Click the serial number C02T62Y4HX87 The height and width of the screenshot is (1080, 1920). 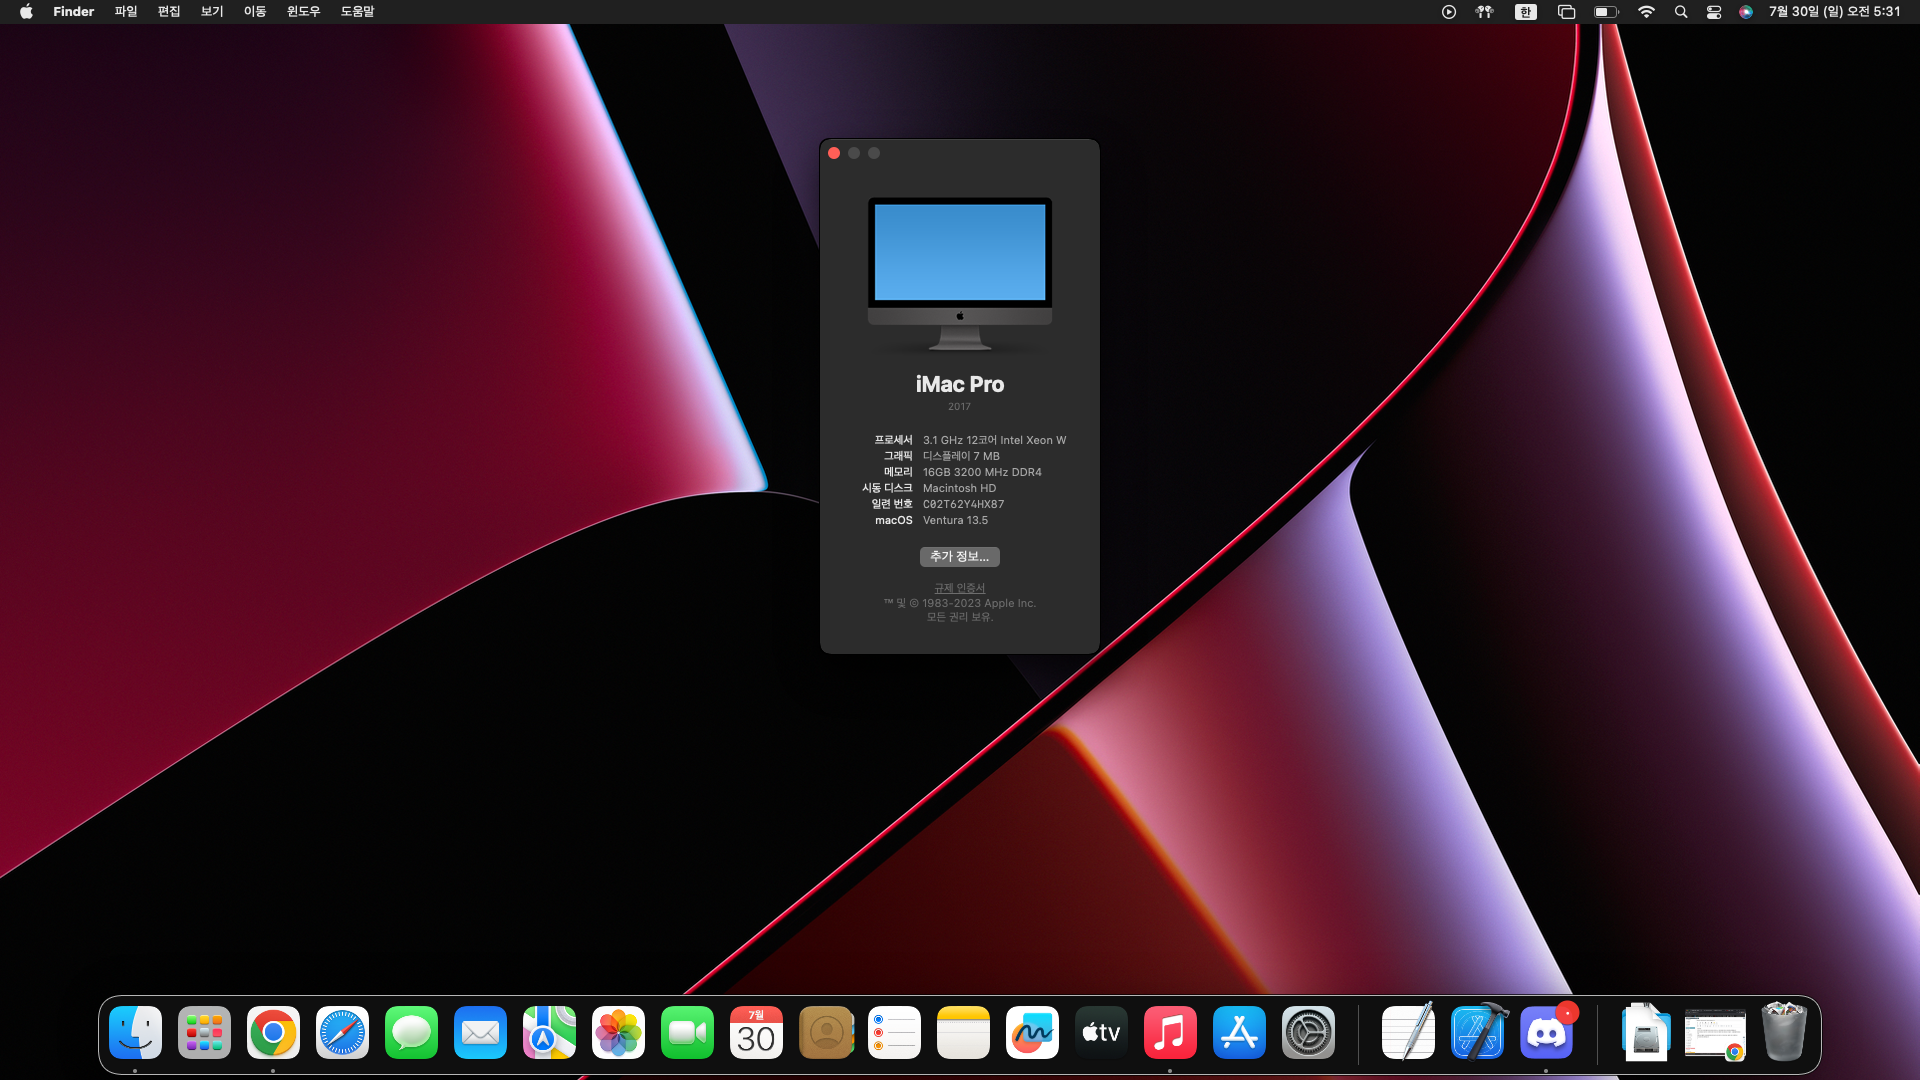pos(963,504)
